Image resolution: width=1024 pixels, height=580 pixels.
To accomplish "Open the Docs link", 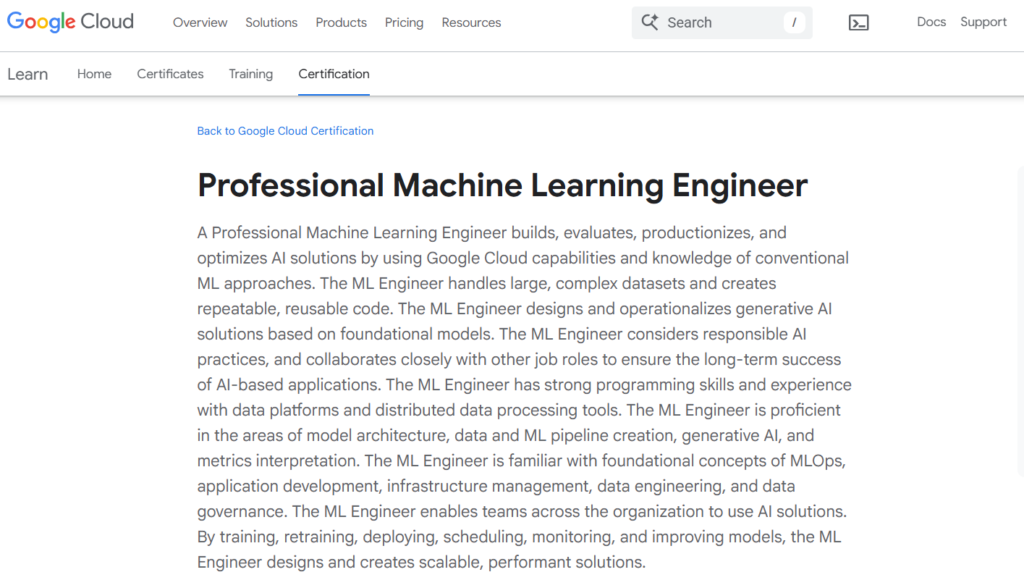I will [x=931, y=22].
